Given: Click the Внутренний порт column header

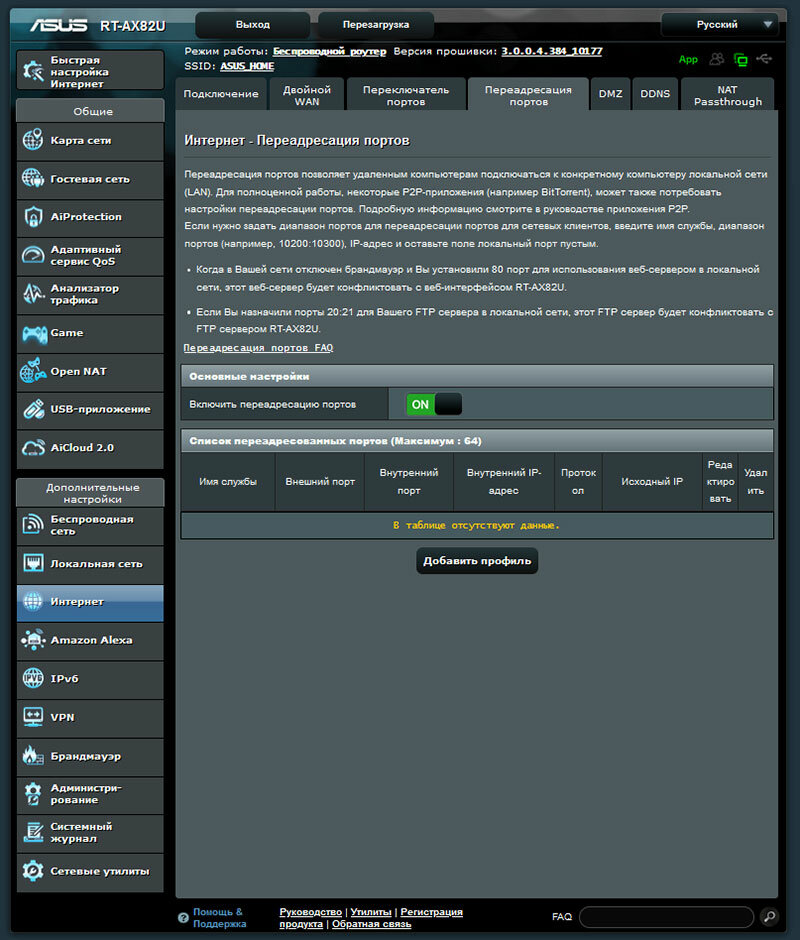Looking at the screenshot, I should pyautogui.click(x=409, y=481).
